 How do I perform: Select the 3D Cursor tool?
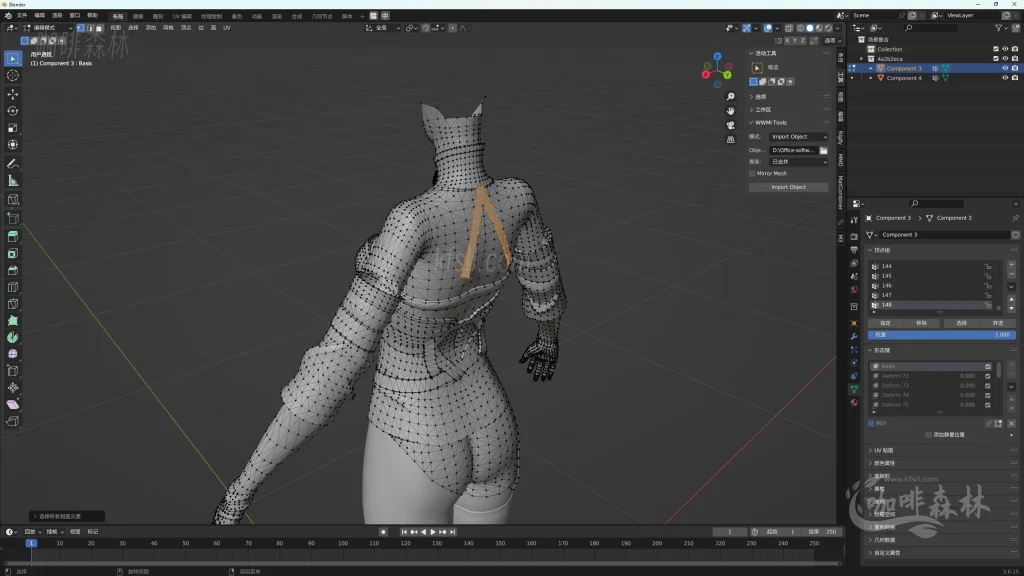pyautogui.click(x=12, y=75)
